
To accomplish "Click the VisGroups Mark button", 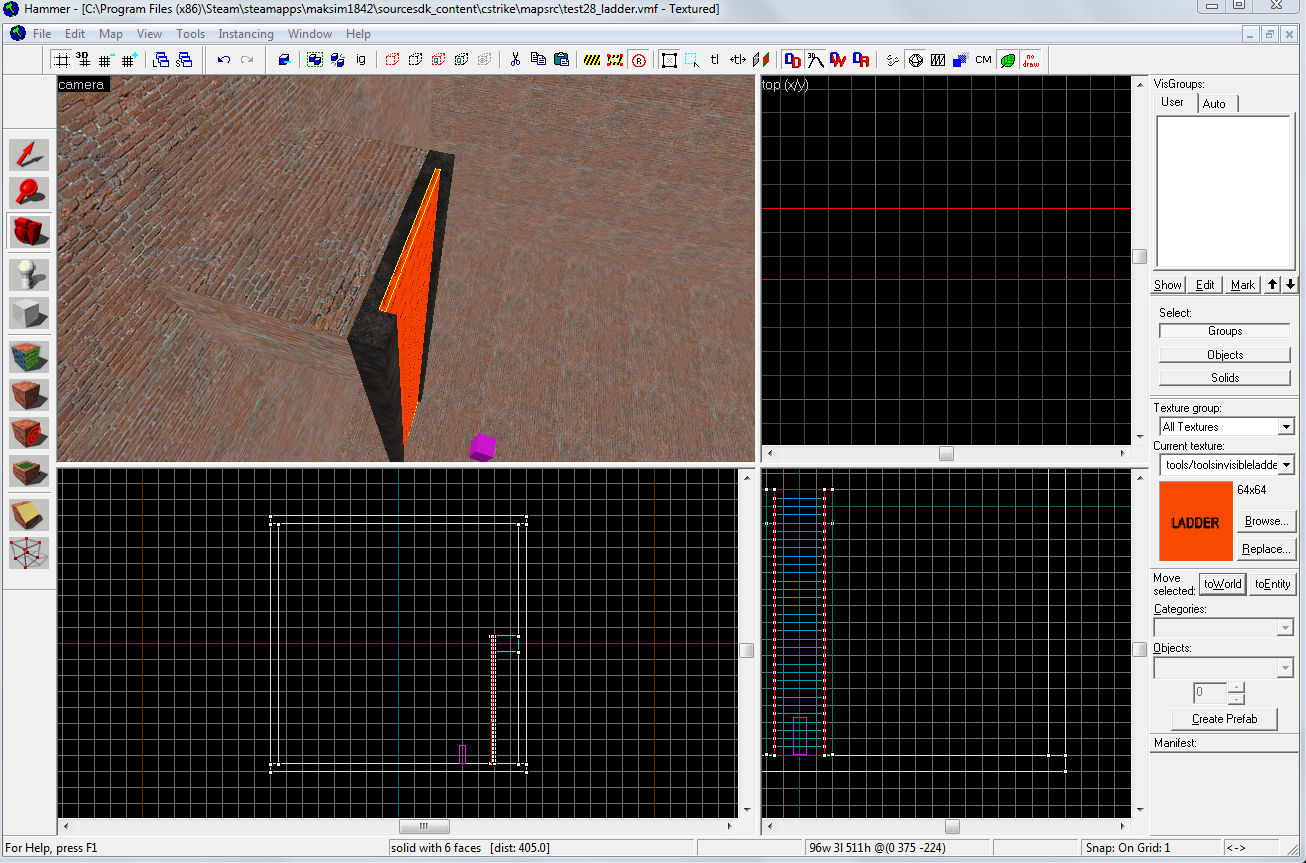I will [x=1243, y=285].
